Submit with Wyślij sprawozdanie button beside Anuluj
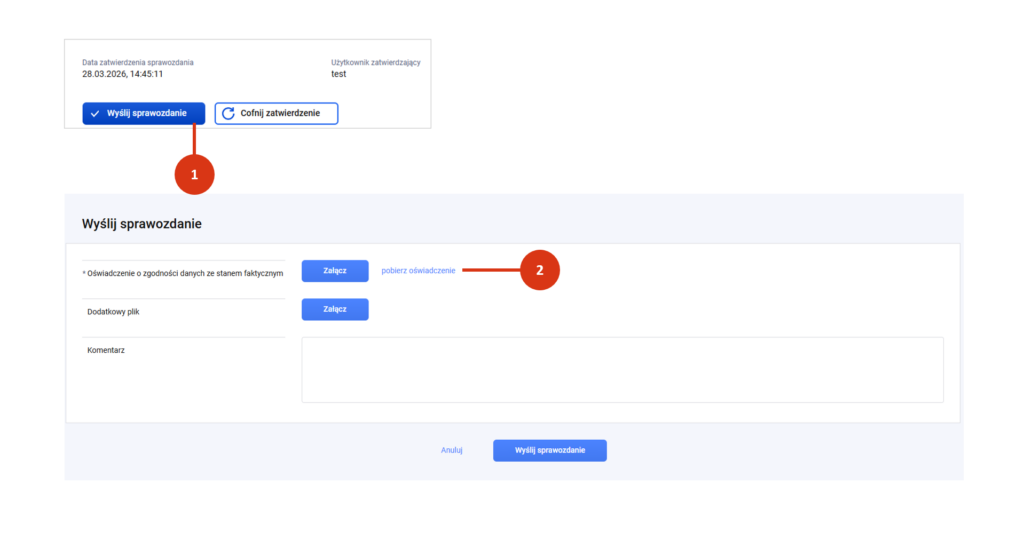 pyautogui.click(x=549, y=450)
